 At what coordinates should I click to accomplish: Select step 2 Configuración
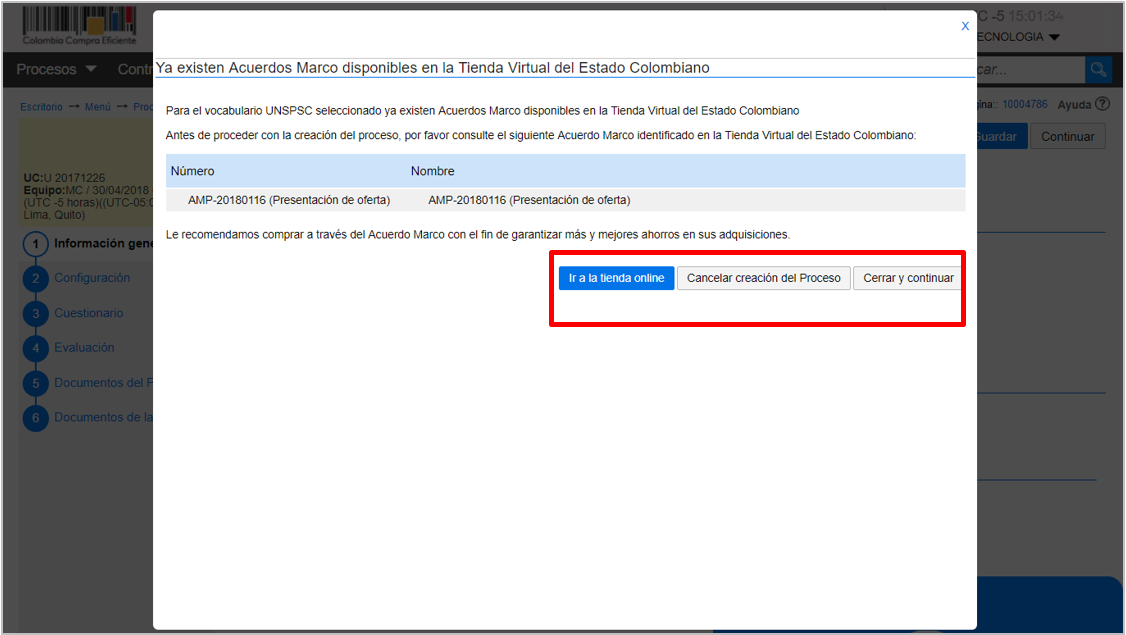pyautogui.click(x=77, y=278)
